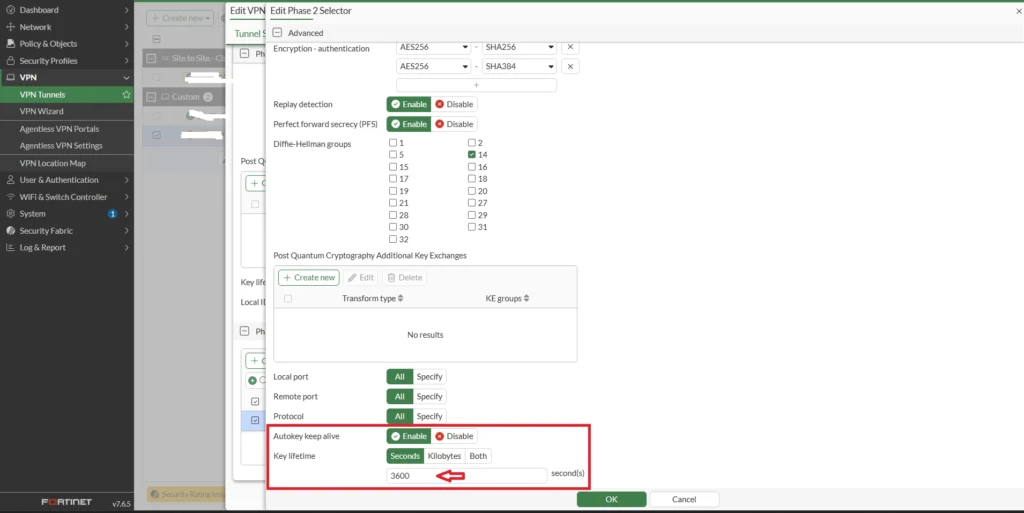Click the Network cross-arrows icon
The image size is (1024, 513).
coord(10,27)
